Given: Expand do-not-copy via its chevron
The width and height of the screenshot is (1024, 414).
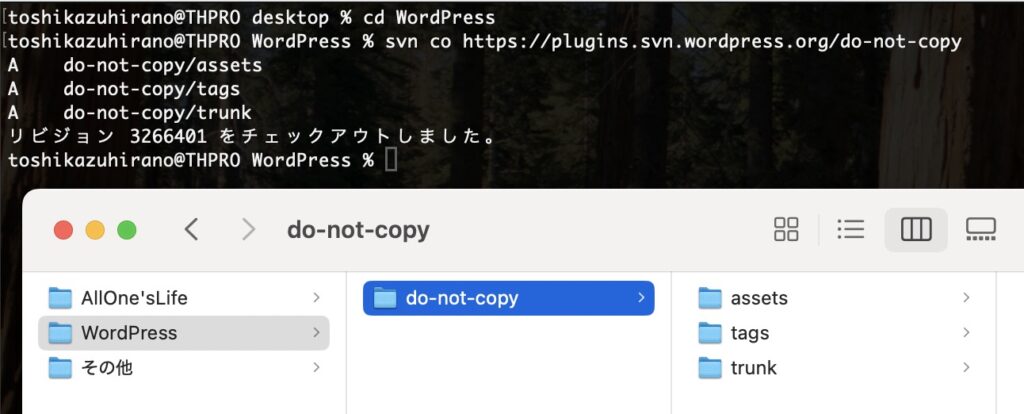Looking at the screenshot, I should click(641, 298).
